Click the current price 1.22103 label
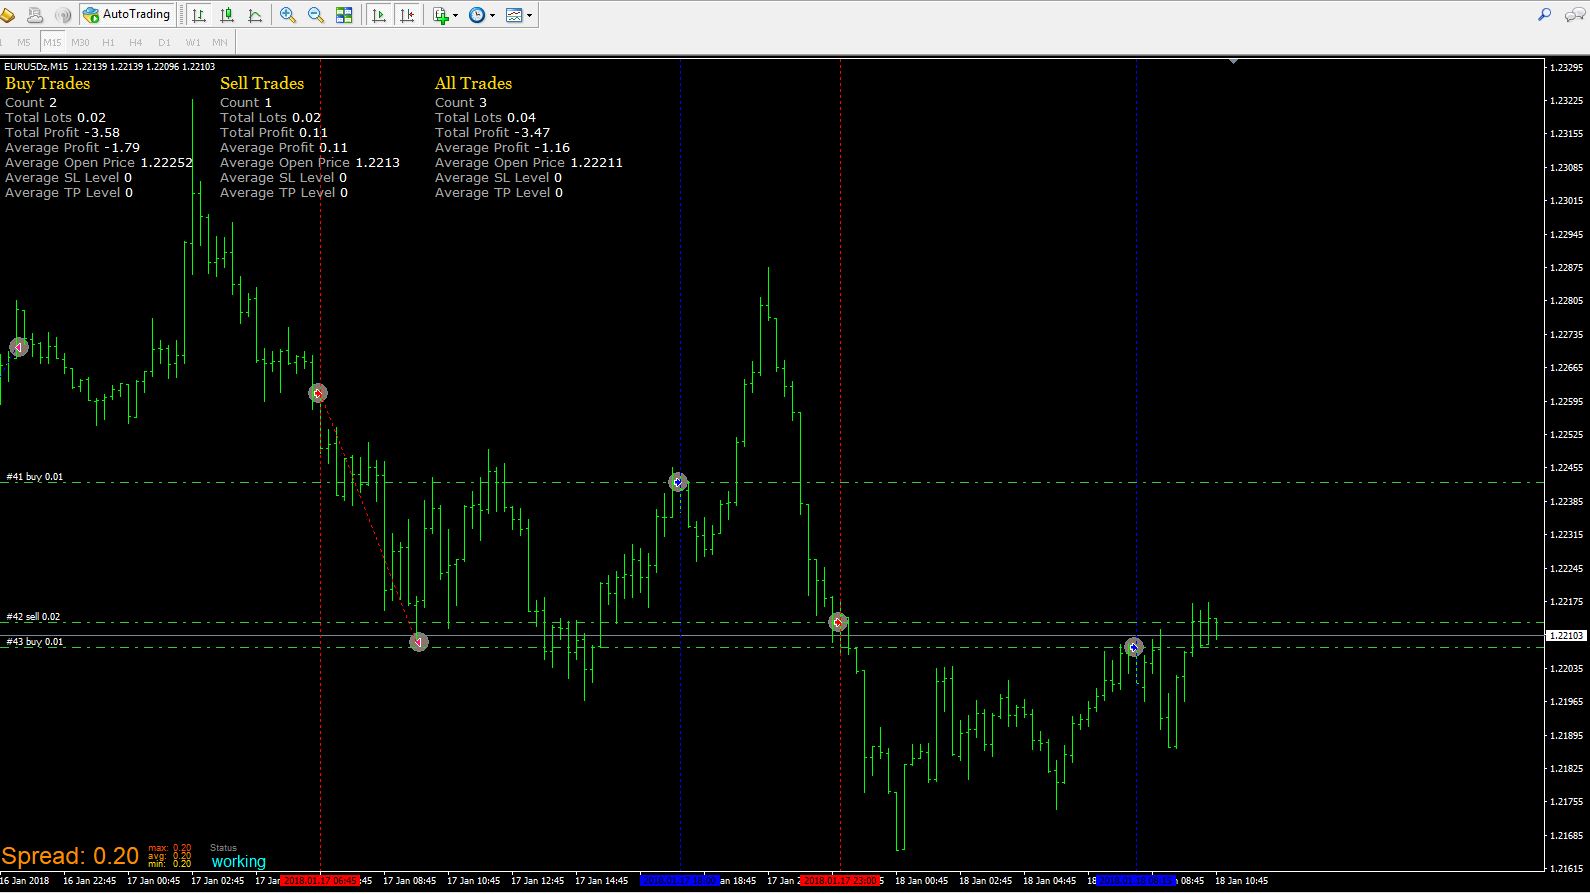Viewport: 1590px width, 894px height. 1566,635
